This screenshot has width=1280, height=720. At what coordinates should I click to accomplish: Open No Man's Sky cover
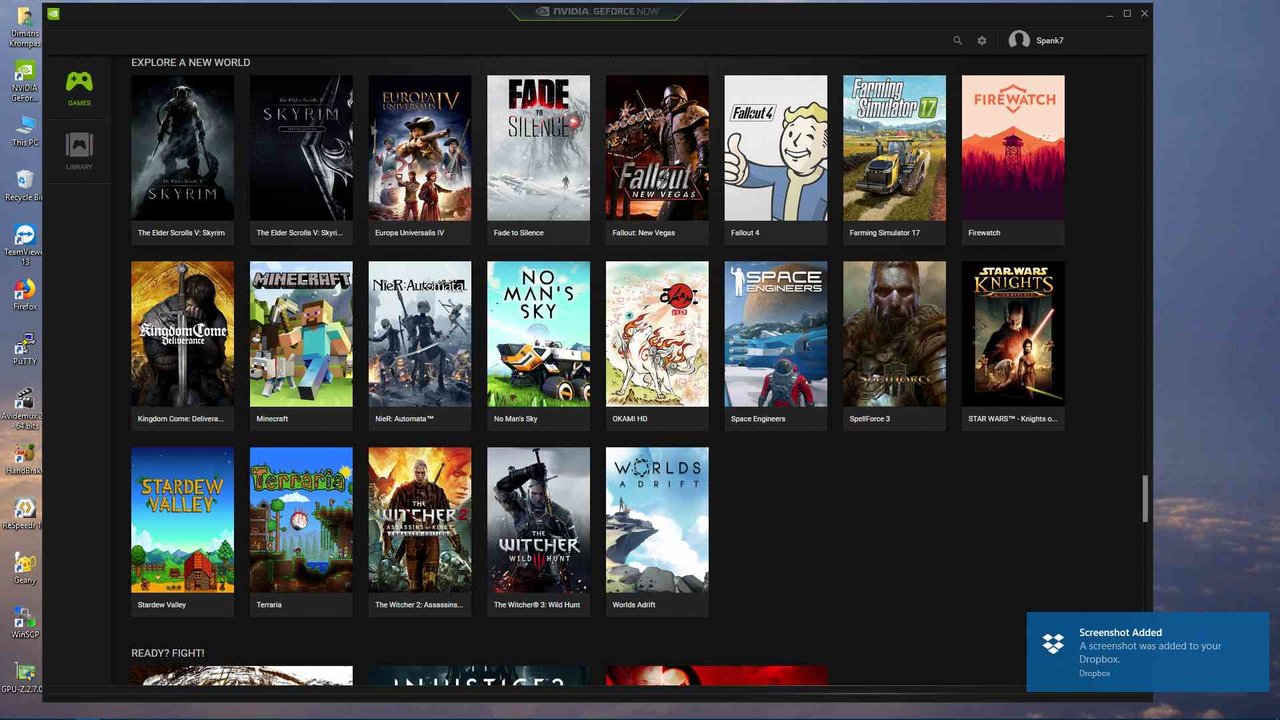[x=538, y=334]
